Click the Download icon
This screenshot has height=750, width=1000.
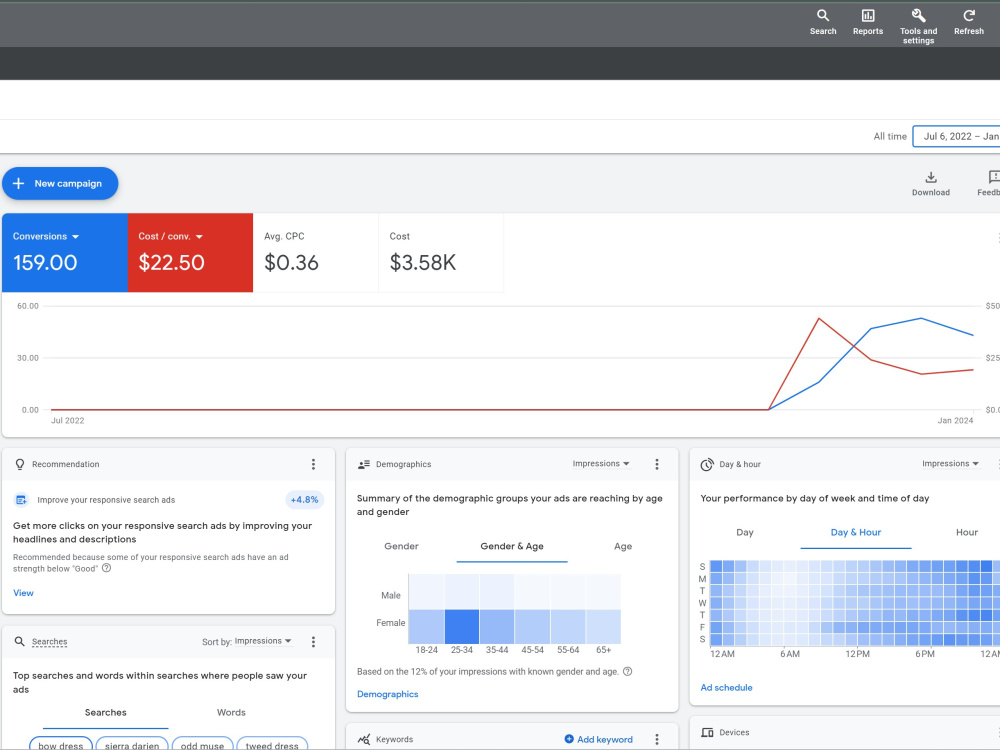coord(930,184)
